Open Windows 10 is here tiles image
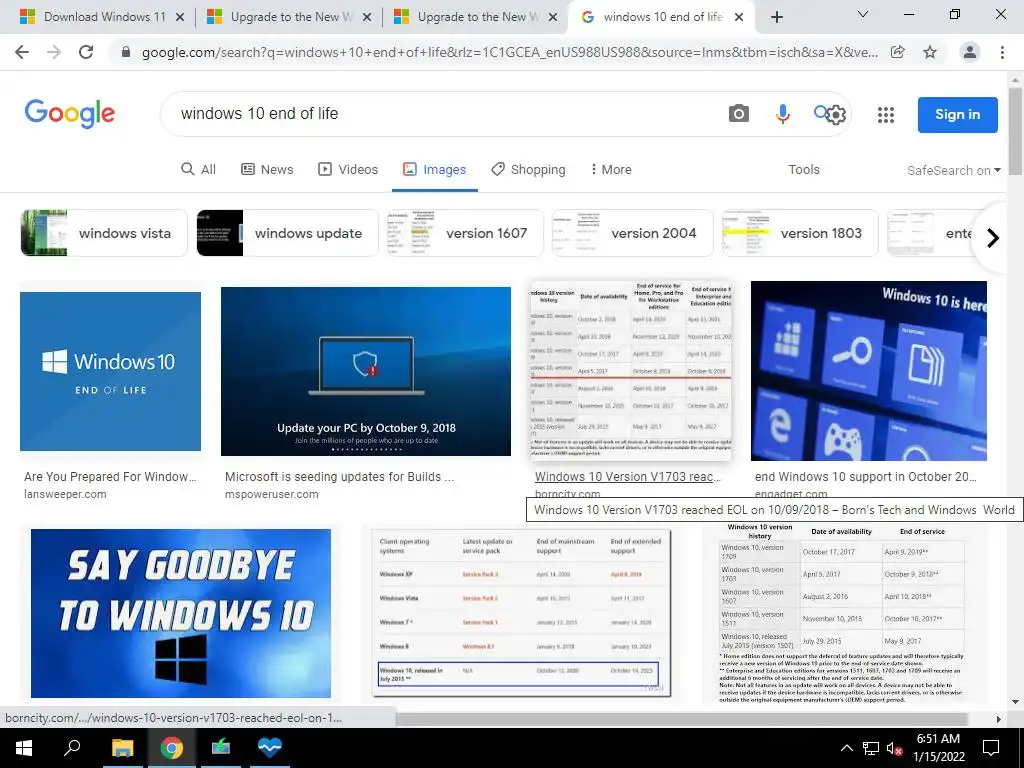1024x768 pixels. point(869,371)
